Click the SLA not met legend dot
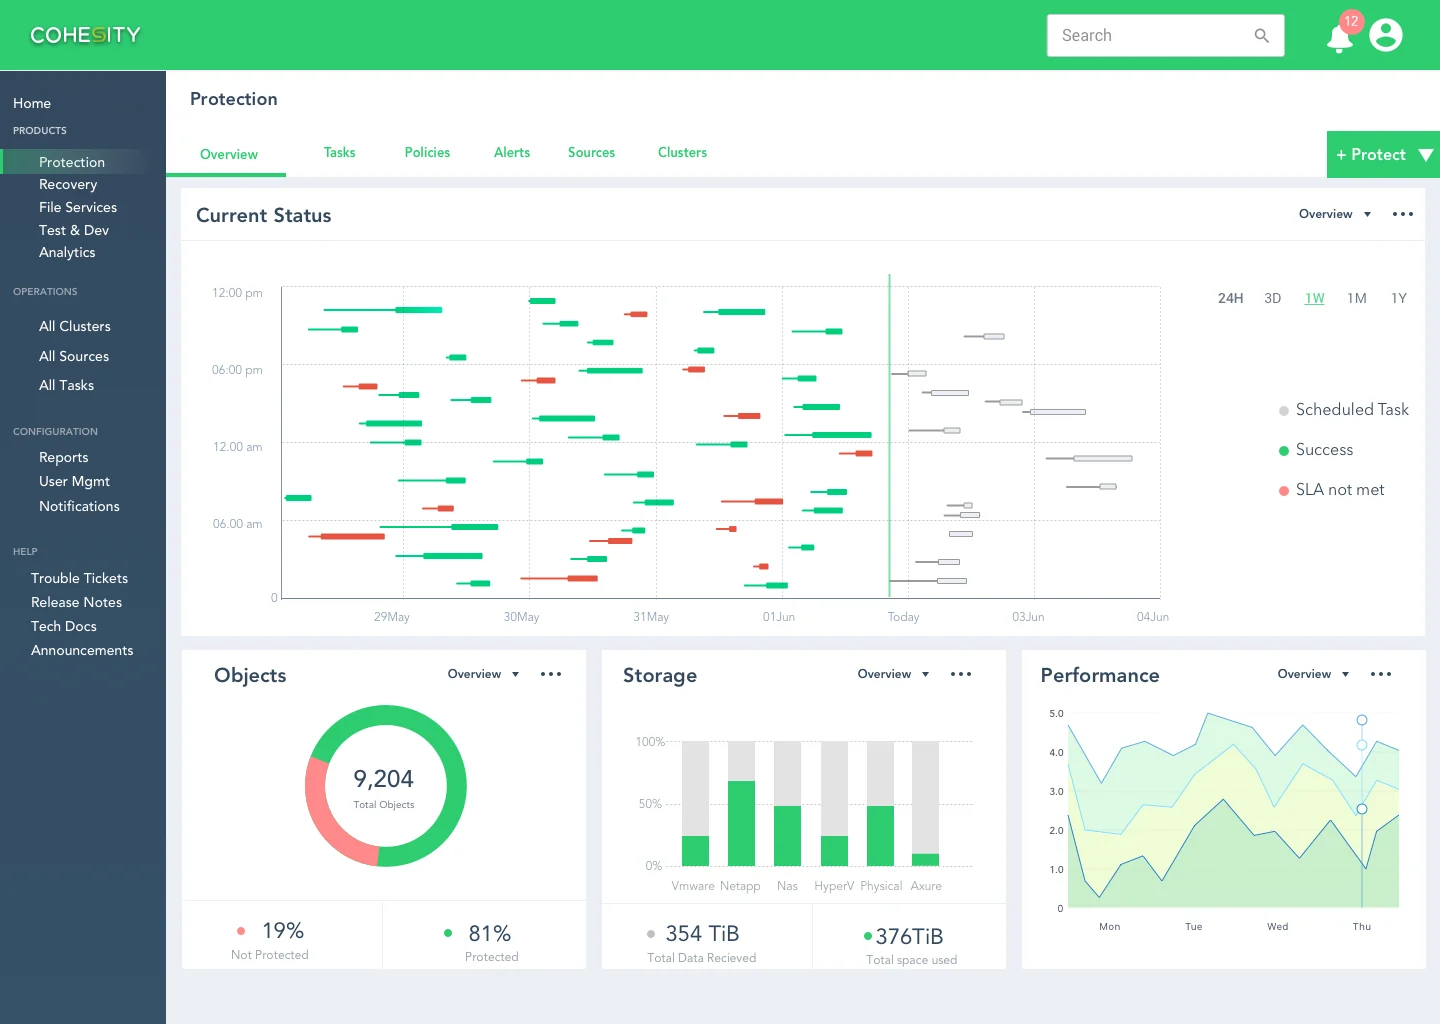Image resolution: width=1440 pixels, height=1024 pixels. coord(1284,491)
